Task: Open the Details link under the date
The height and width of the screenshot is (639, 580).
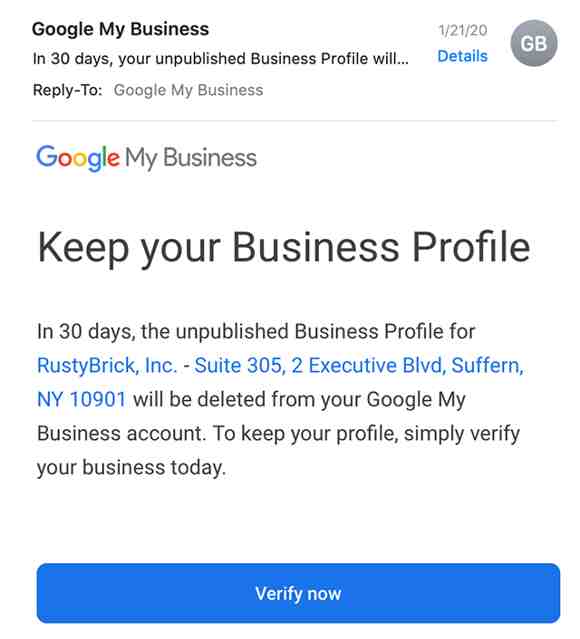Action: pos(462,56)
